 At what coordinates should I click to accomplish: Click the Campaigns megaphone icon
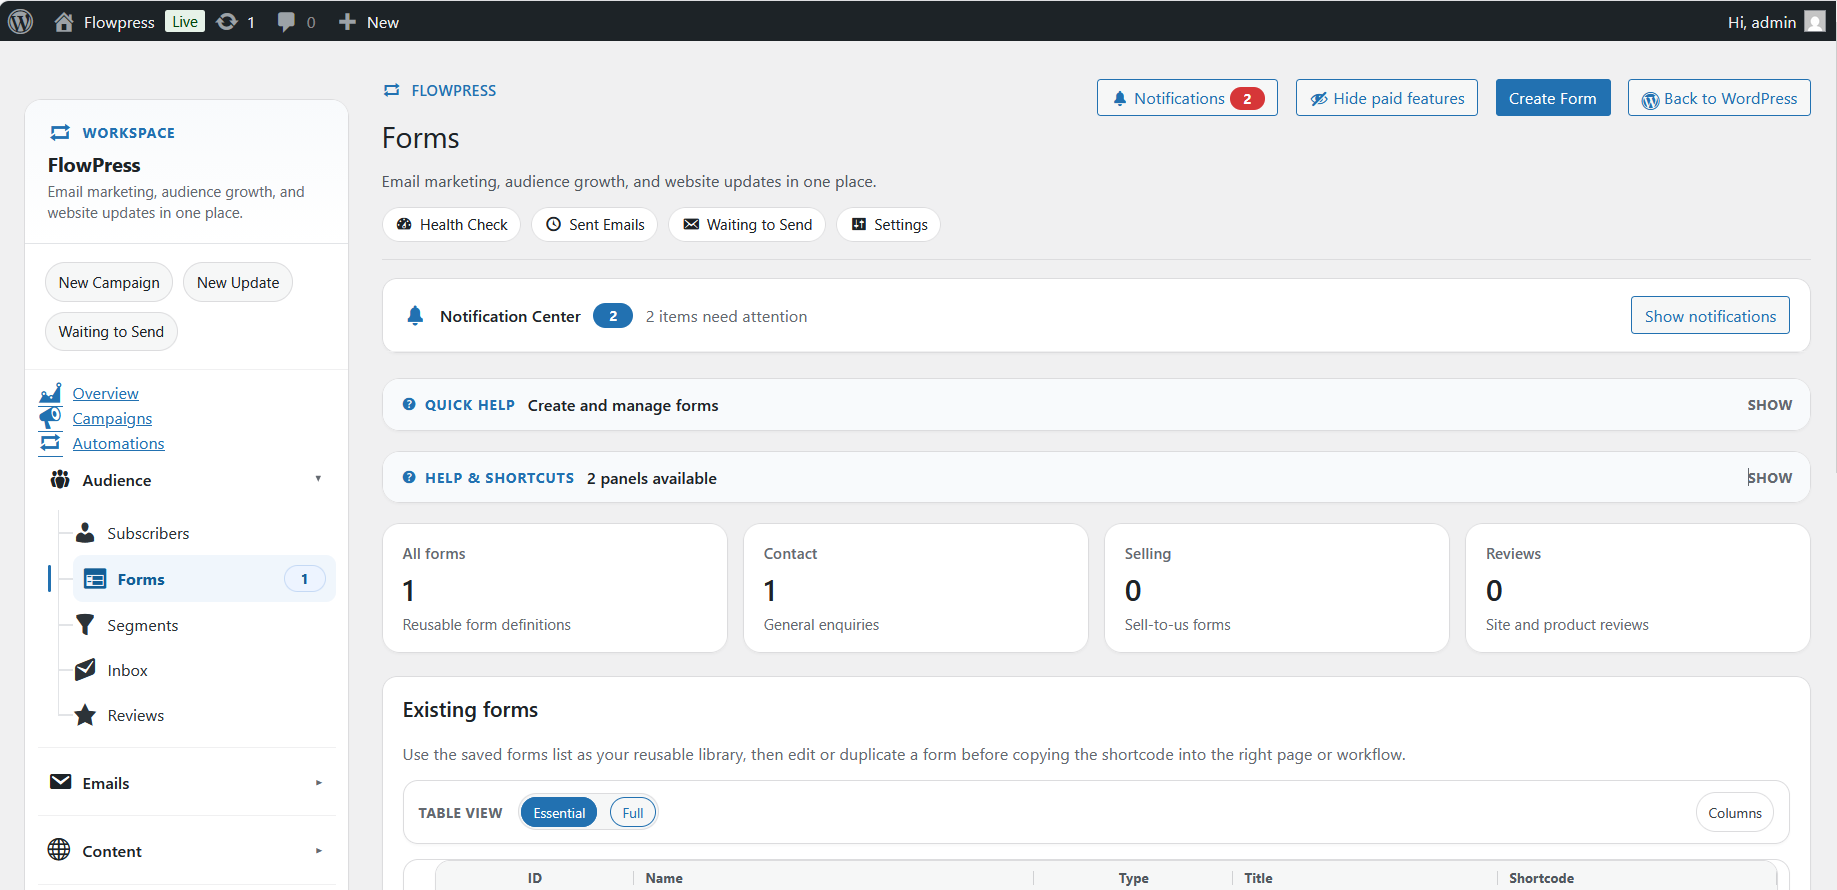[x=50, y=418]
